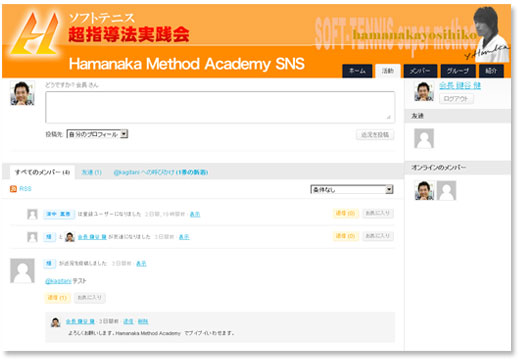This screenshot has height=361, width=520.
Task: Click the RSS text link
Action: click(25, 189)
